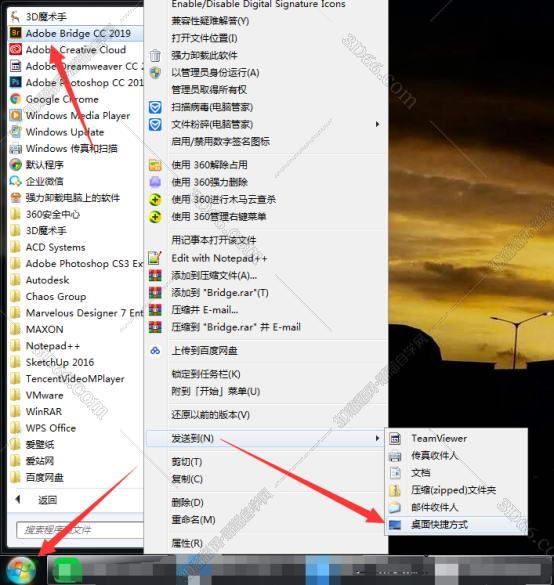Click the shield icon beside 文件粉碎(电脑管家)
The width and height of the screenshot is (554, 585).
155,125
